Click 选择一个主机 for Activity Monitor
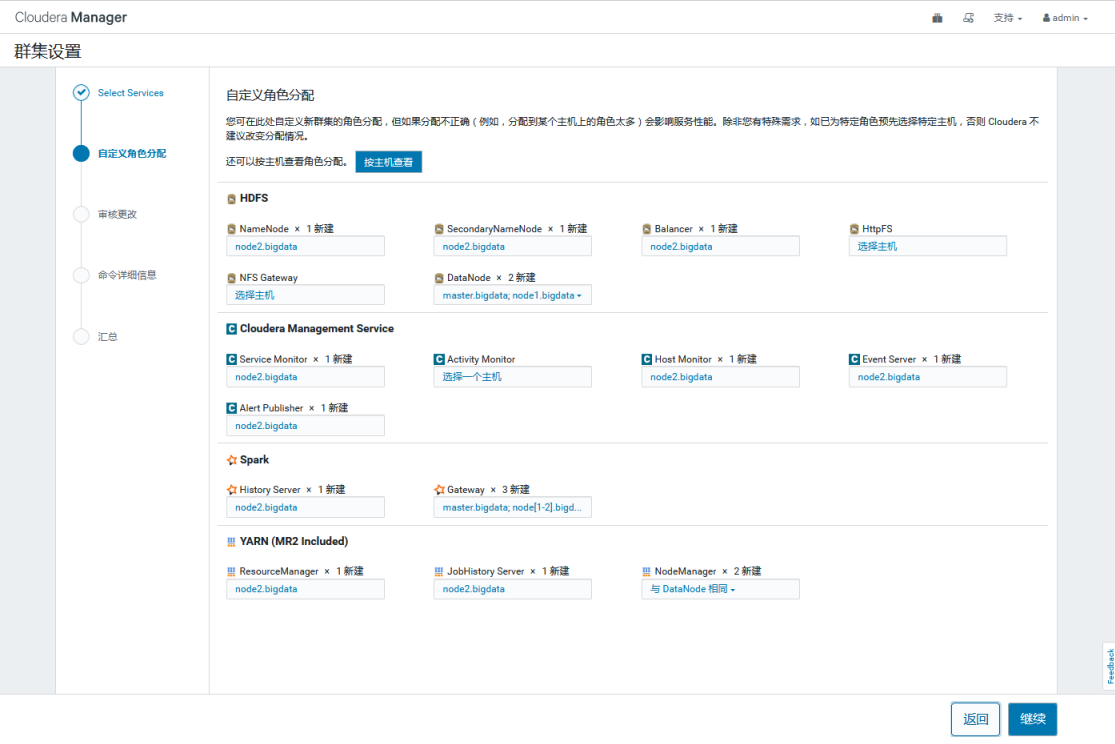The width and height of the screenshot is (1115, 744). (x=512, y=376)
